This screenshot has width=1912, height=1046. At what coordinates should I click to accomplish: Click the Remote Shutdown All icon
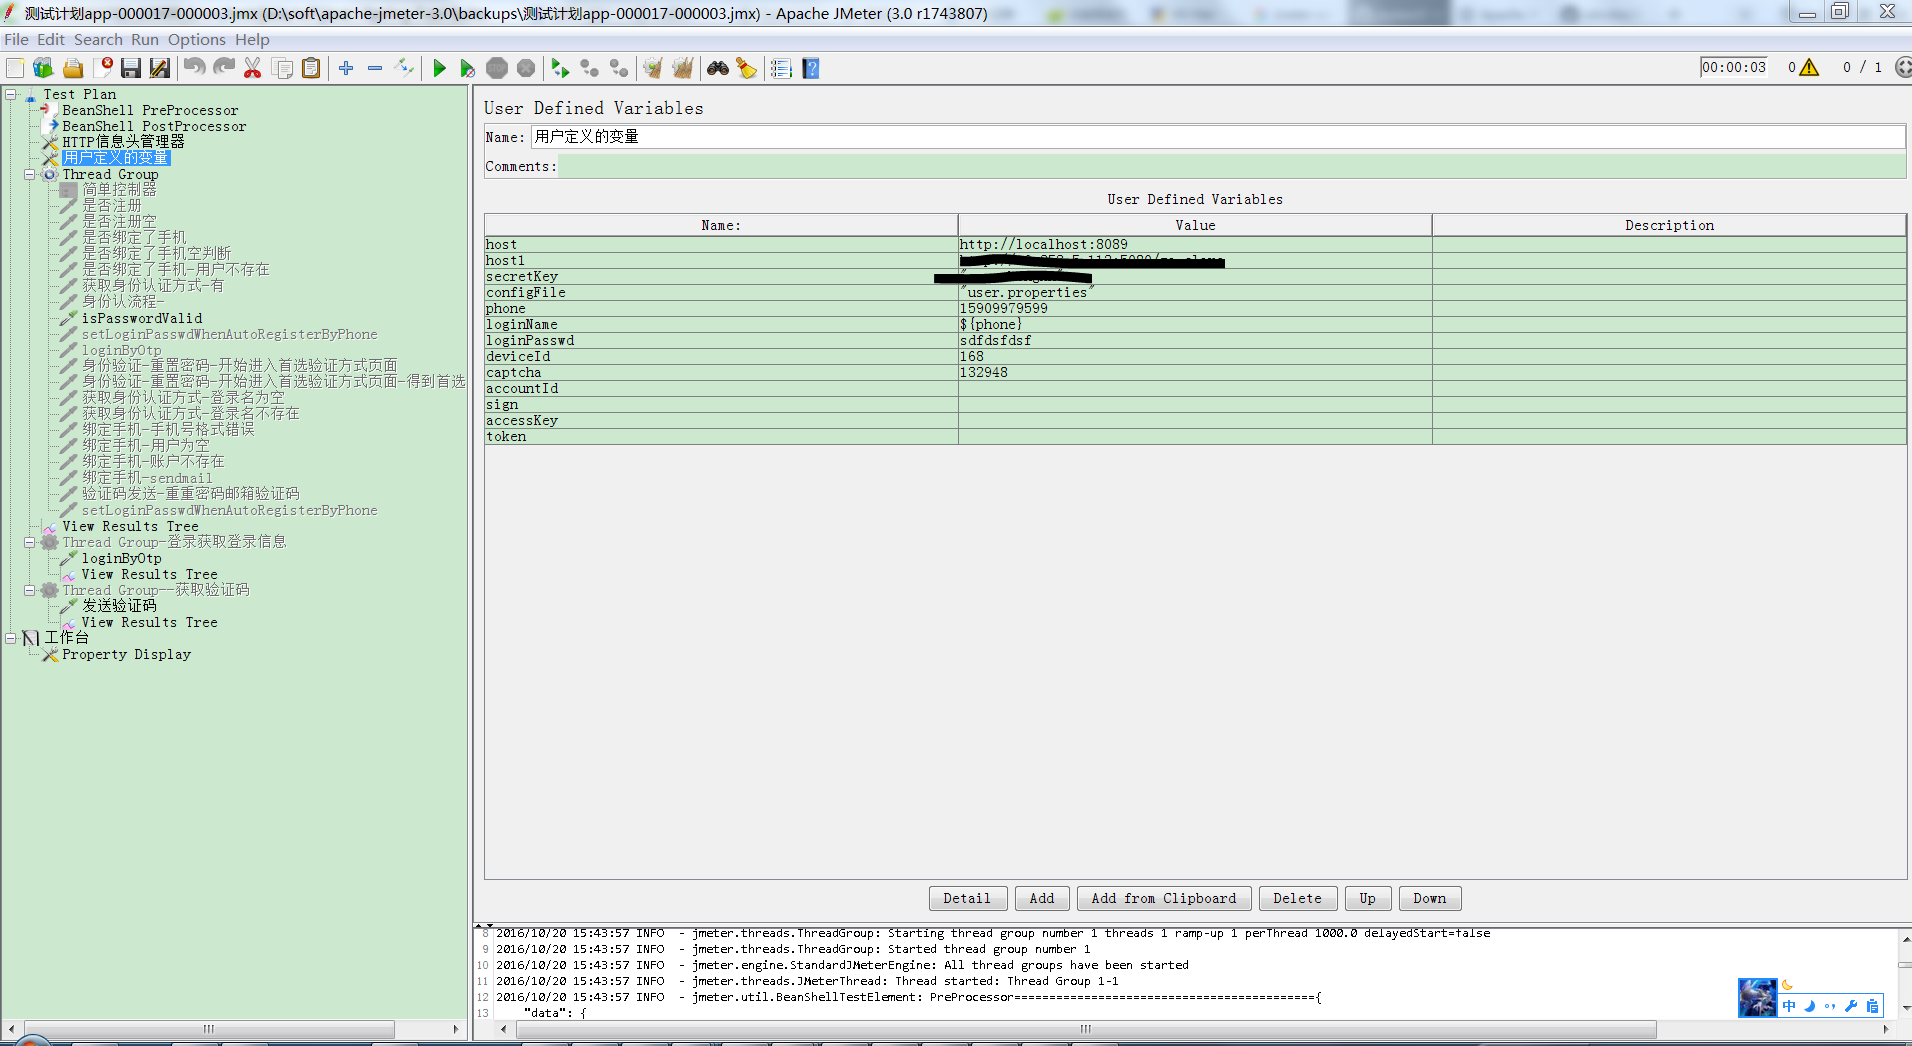click(x=619, y=68)
